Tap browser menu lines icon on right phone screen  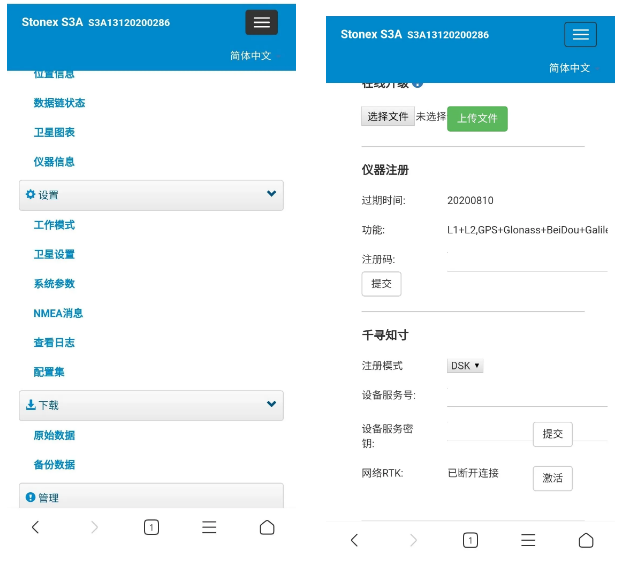click(528, 540)
